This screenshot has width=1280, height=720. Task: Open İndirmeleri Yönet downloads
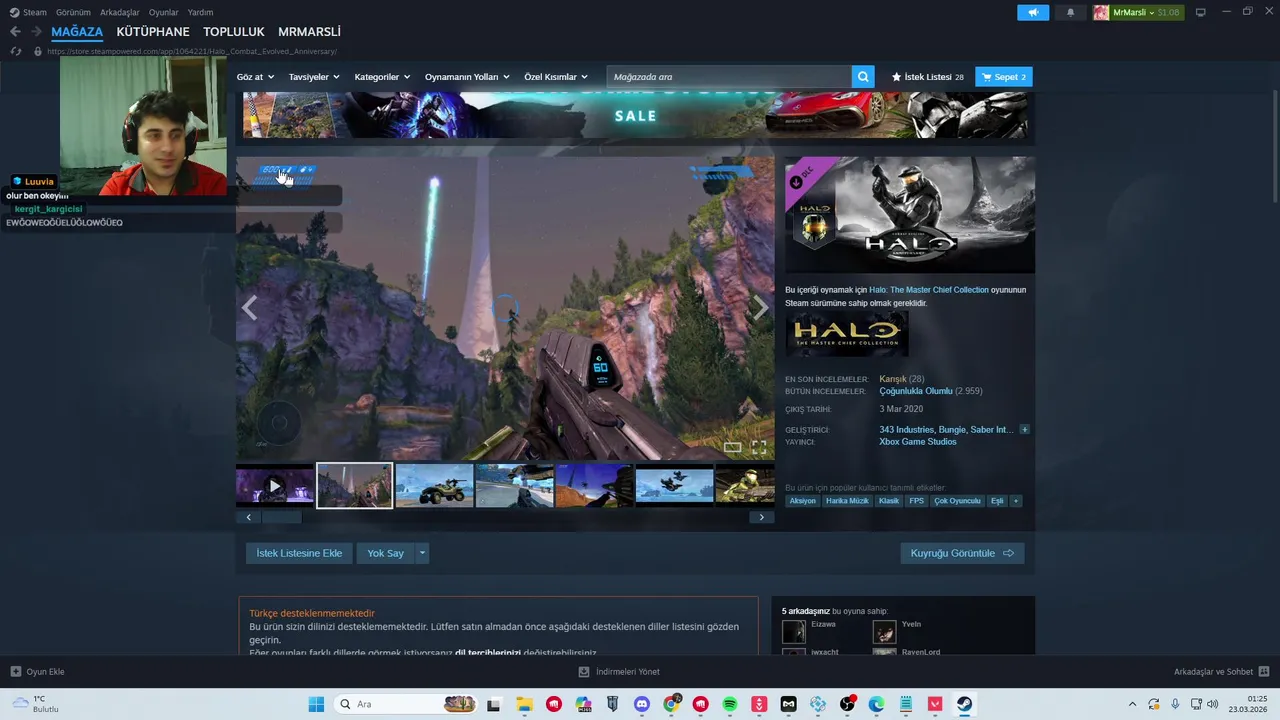coord(620,672)
